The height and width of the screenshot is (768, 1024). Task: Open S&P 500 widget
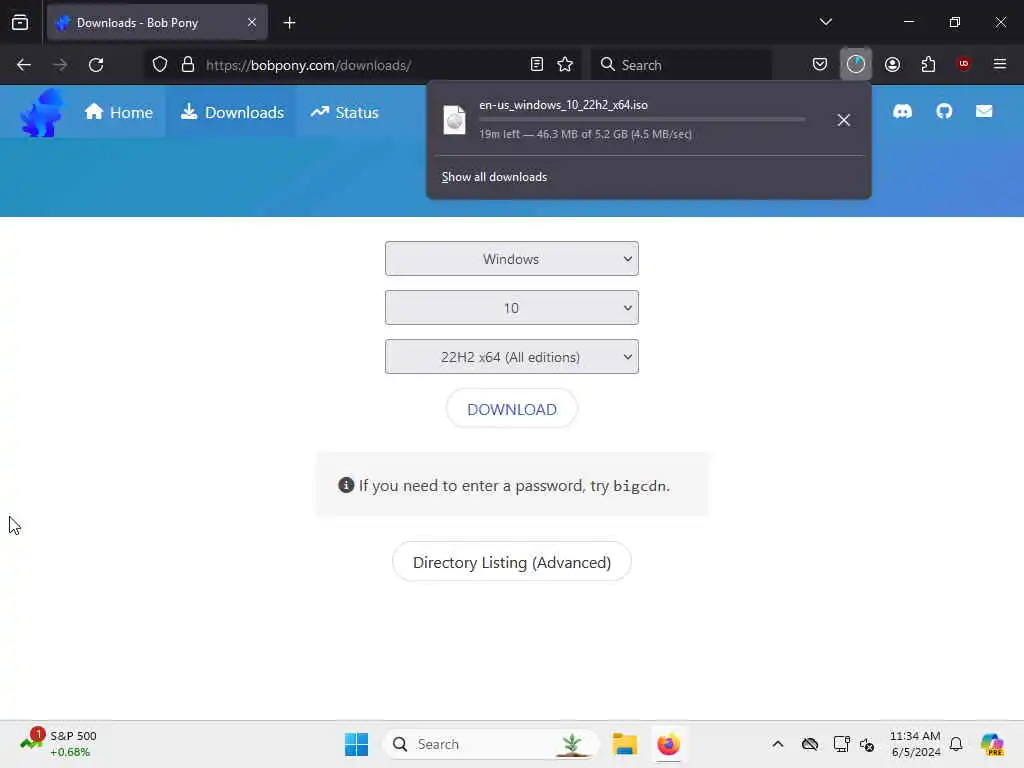pyautogui.click(x=58, y=743)
